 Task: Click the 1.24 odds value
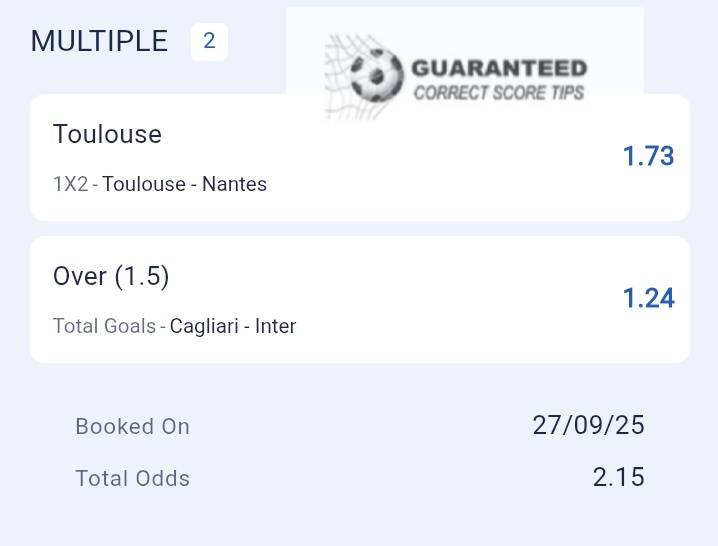(648, 298)
